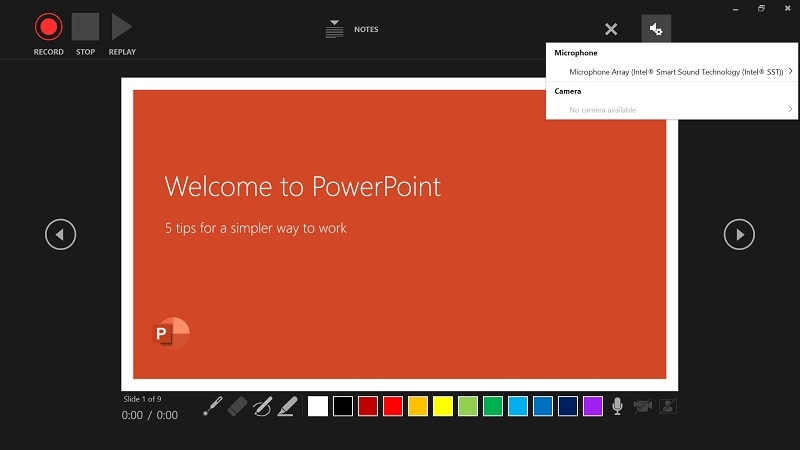
Task: Pick the black ink color swatch
Action: tap(342, 406)
